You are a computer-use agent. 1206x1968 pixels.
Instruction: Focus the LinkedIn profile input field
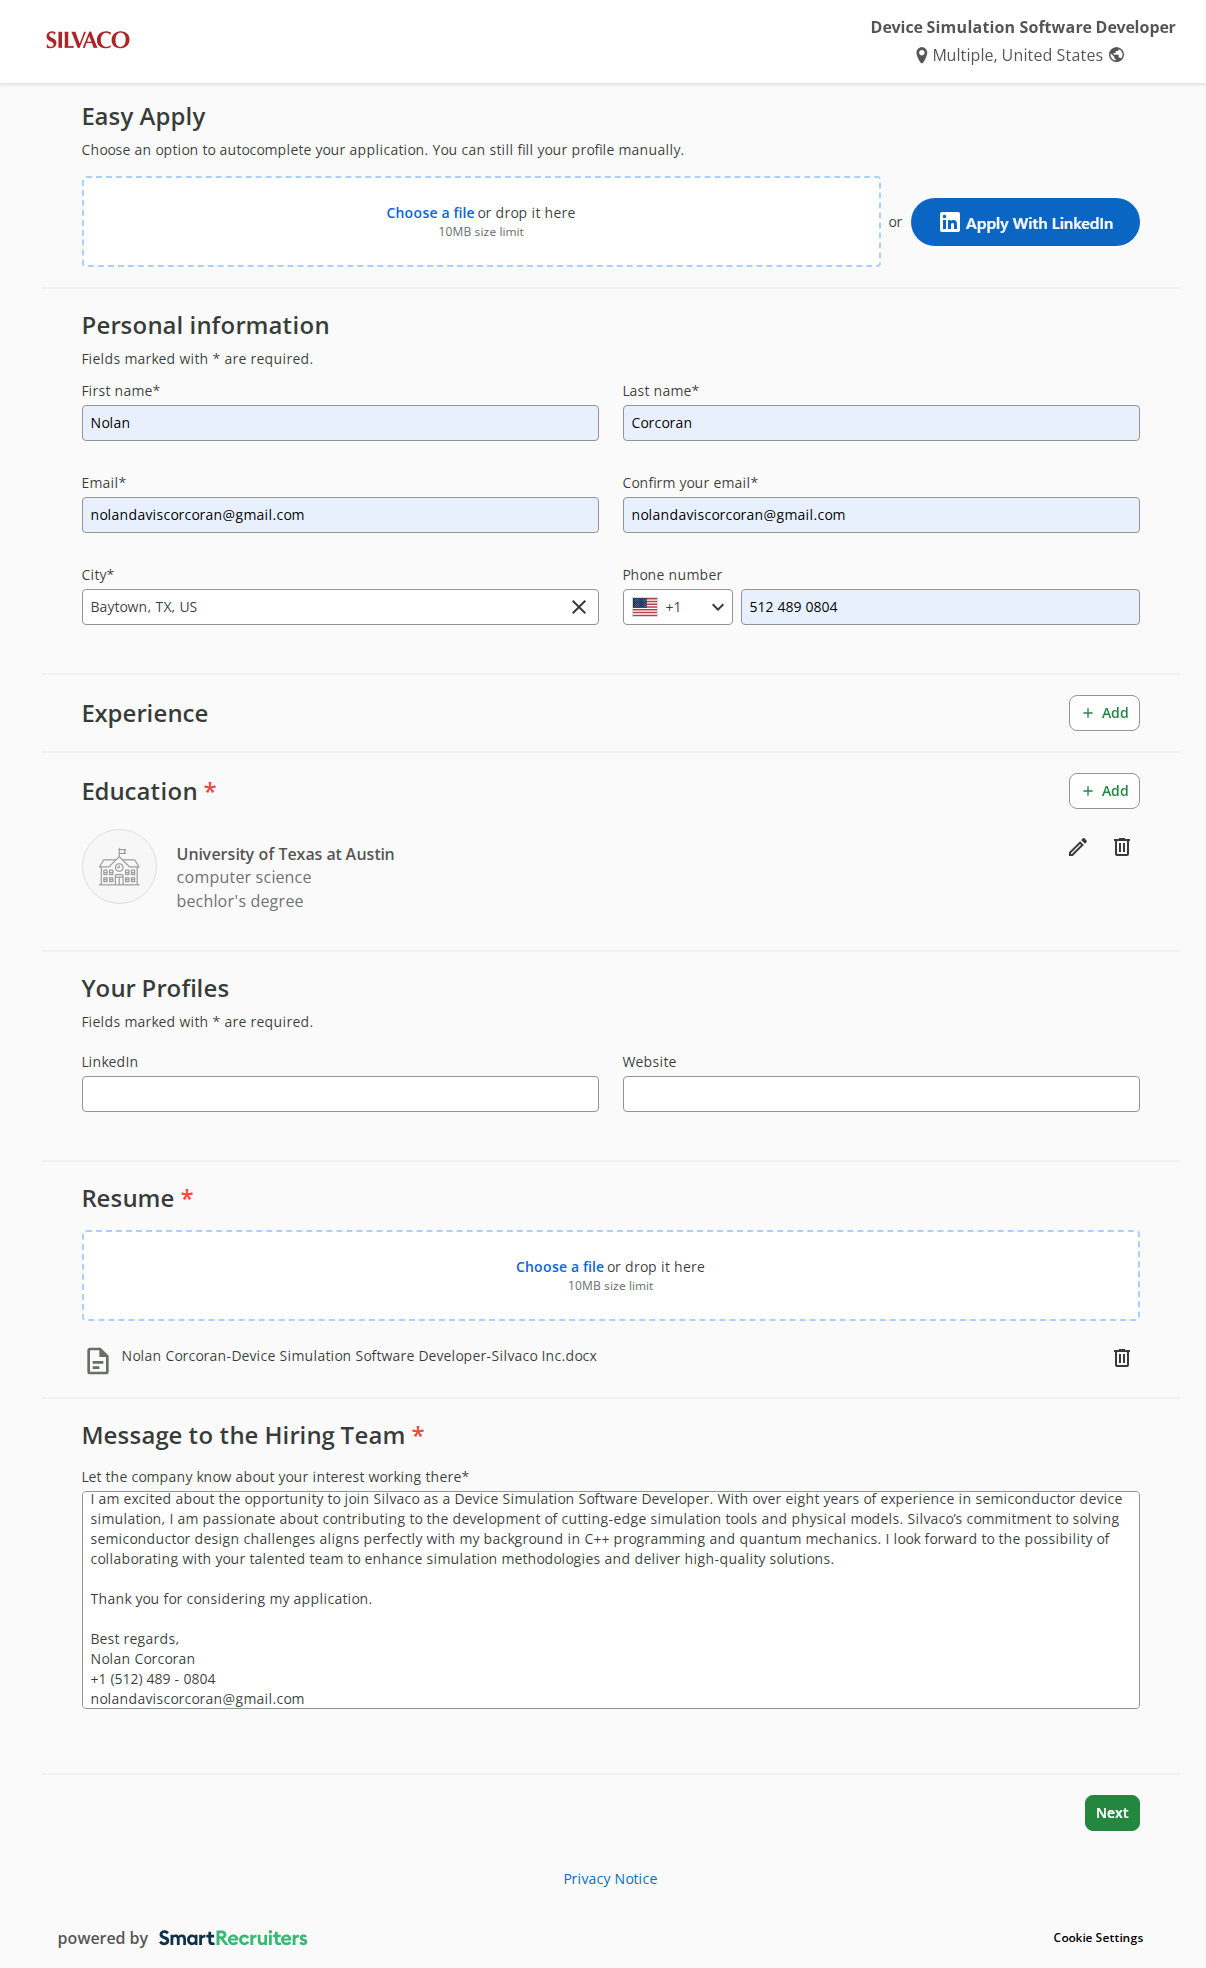[x=340, y=1094]
